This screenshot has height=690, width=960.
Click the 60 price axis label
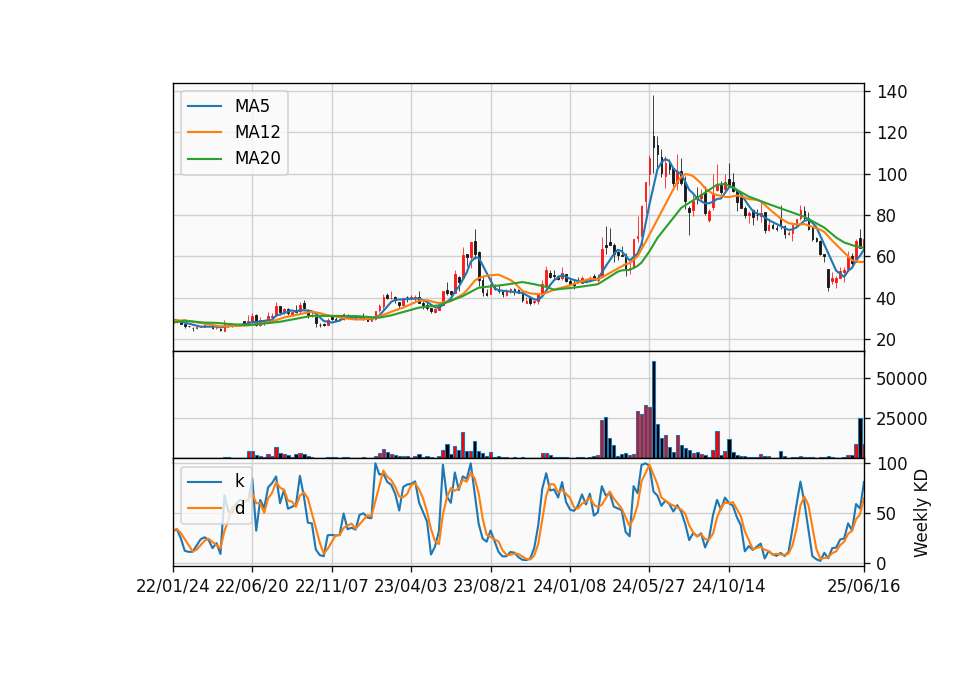pyautogui.click(x=887, y=257)
